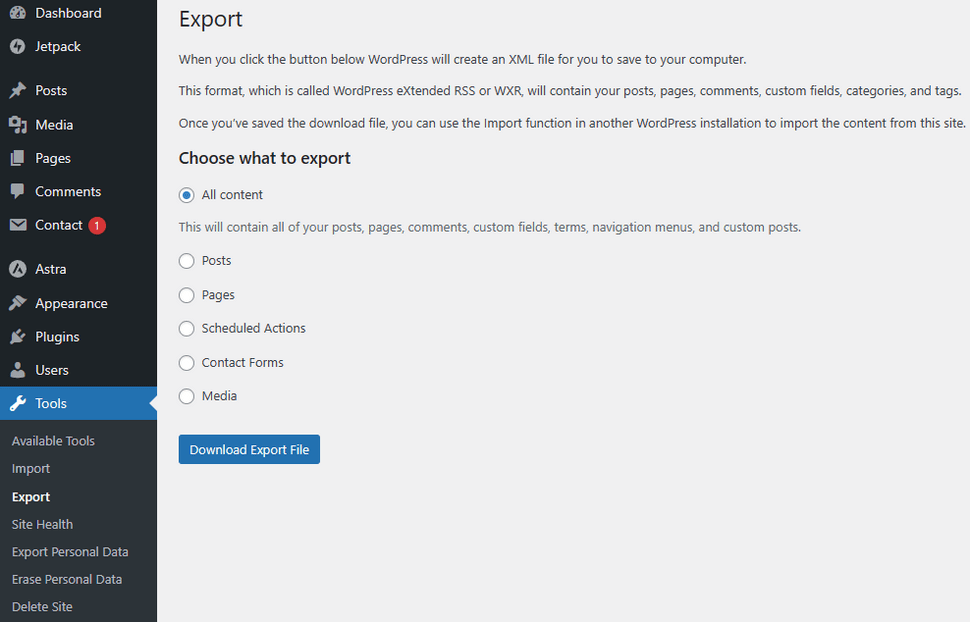This screenshot has height=622, width=970.
Task: Click the Download Export File button
Action: point(249,449)
